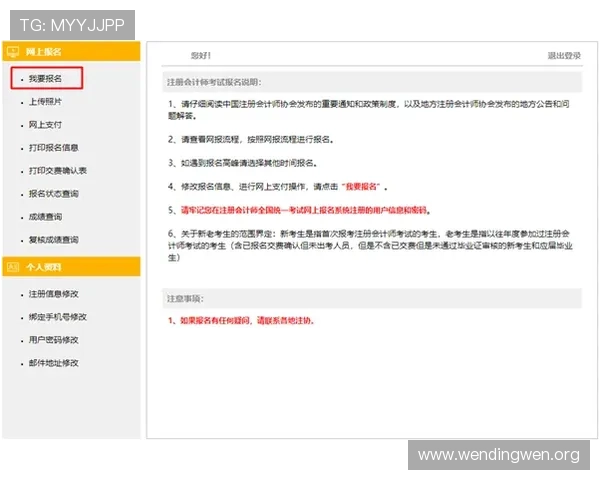Click the red "我要报名" text in item 4

[x=361, y=187]
